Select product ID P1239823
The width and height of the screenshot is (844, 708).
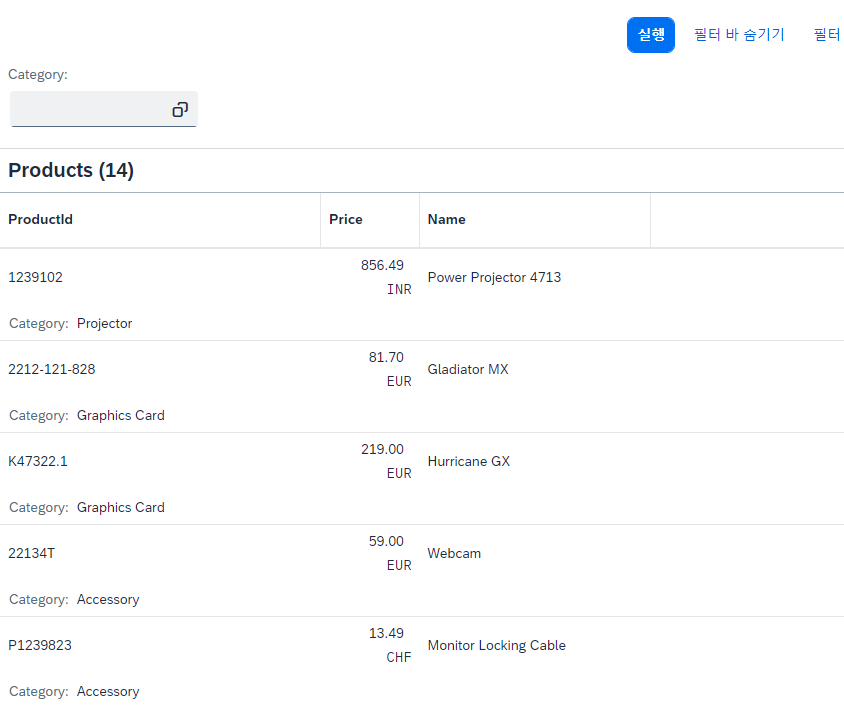[x=40, y=646]
